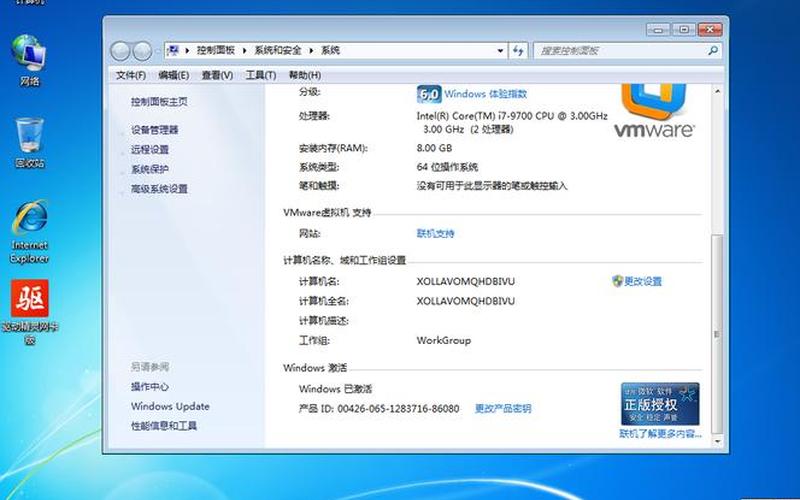
Task: Click the 系统 breadcrumb
Action: tap(330, 51)
